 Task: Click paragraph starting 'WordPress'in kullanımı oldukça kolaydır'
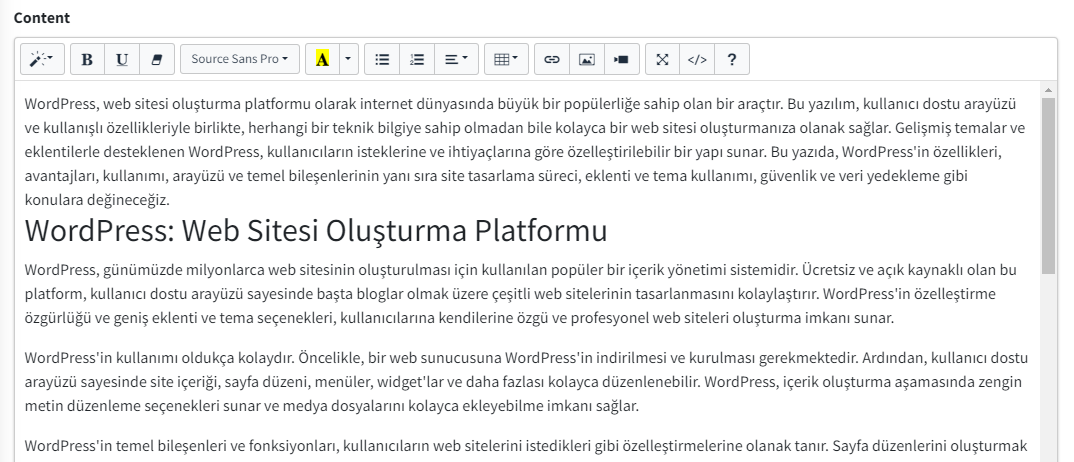(x=526, y=382)
